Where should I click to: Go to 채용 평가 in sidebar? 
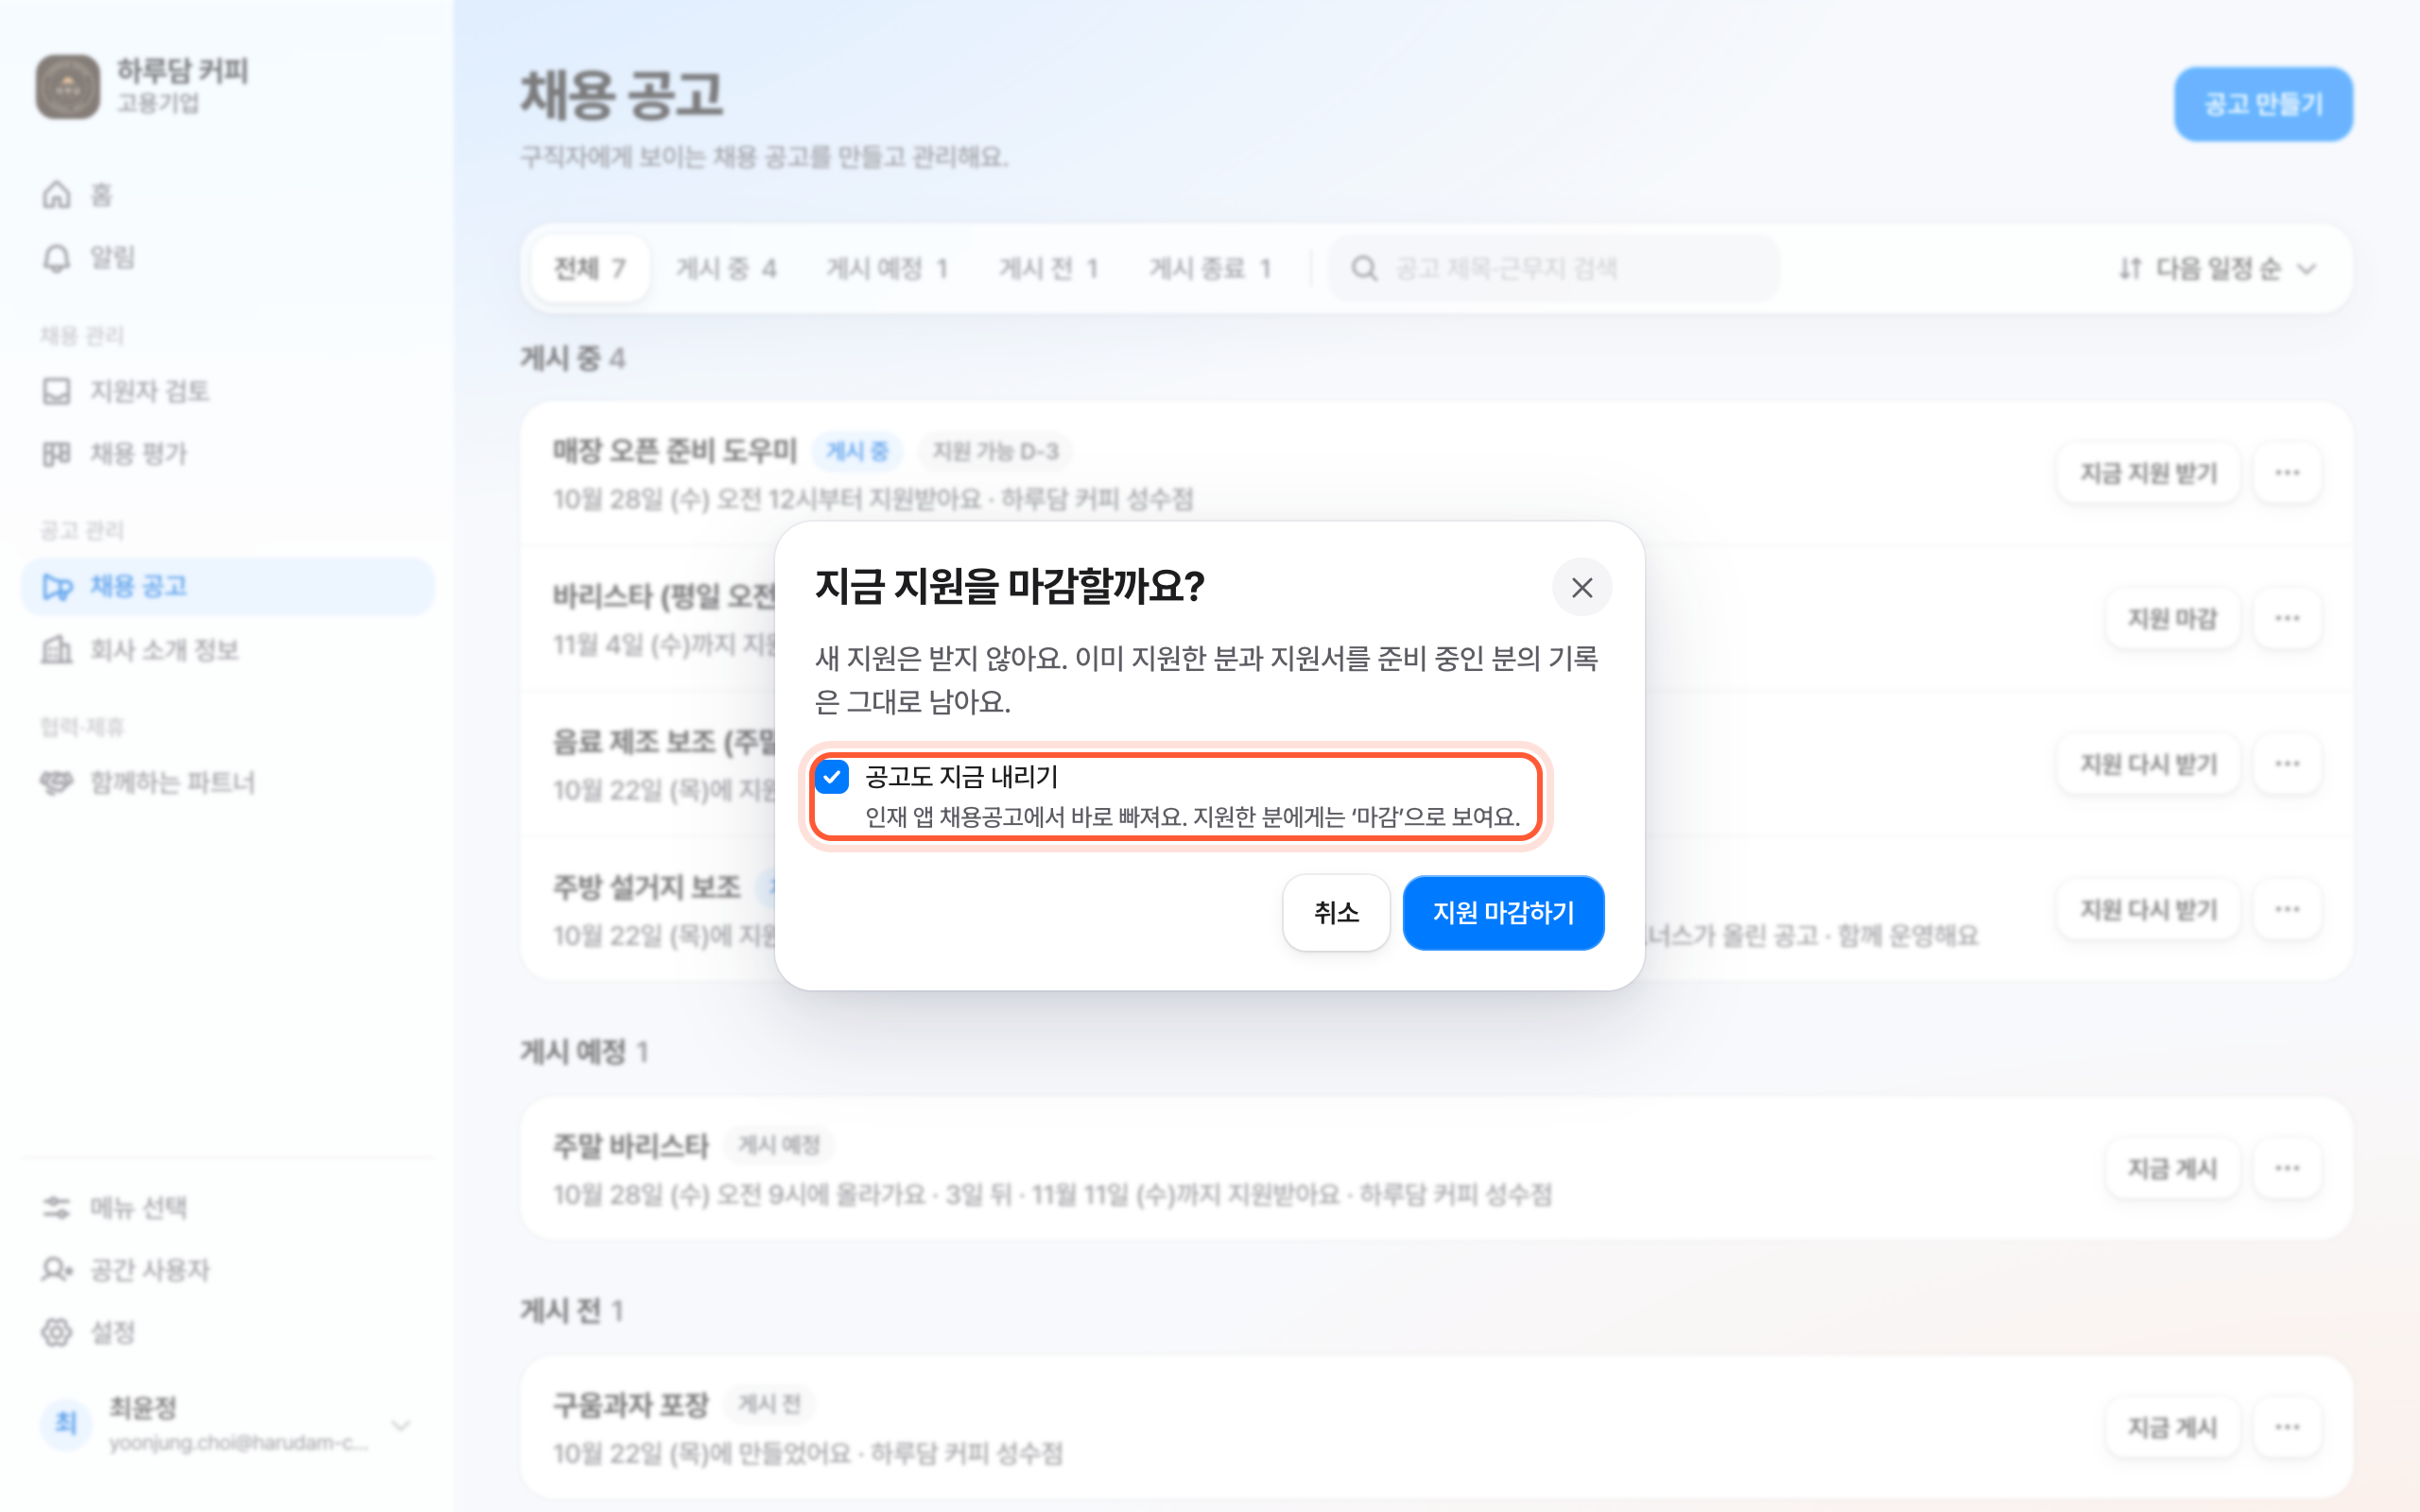tap(226, 454)
